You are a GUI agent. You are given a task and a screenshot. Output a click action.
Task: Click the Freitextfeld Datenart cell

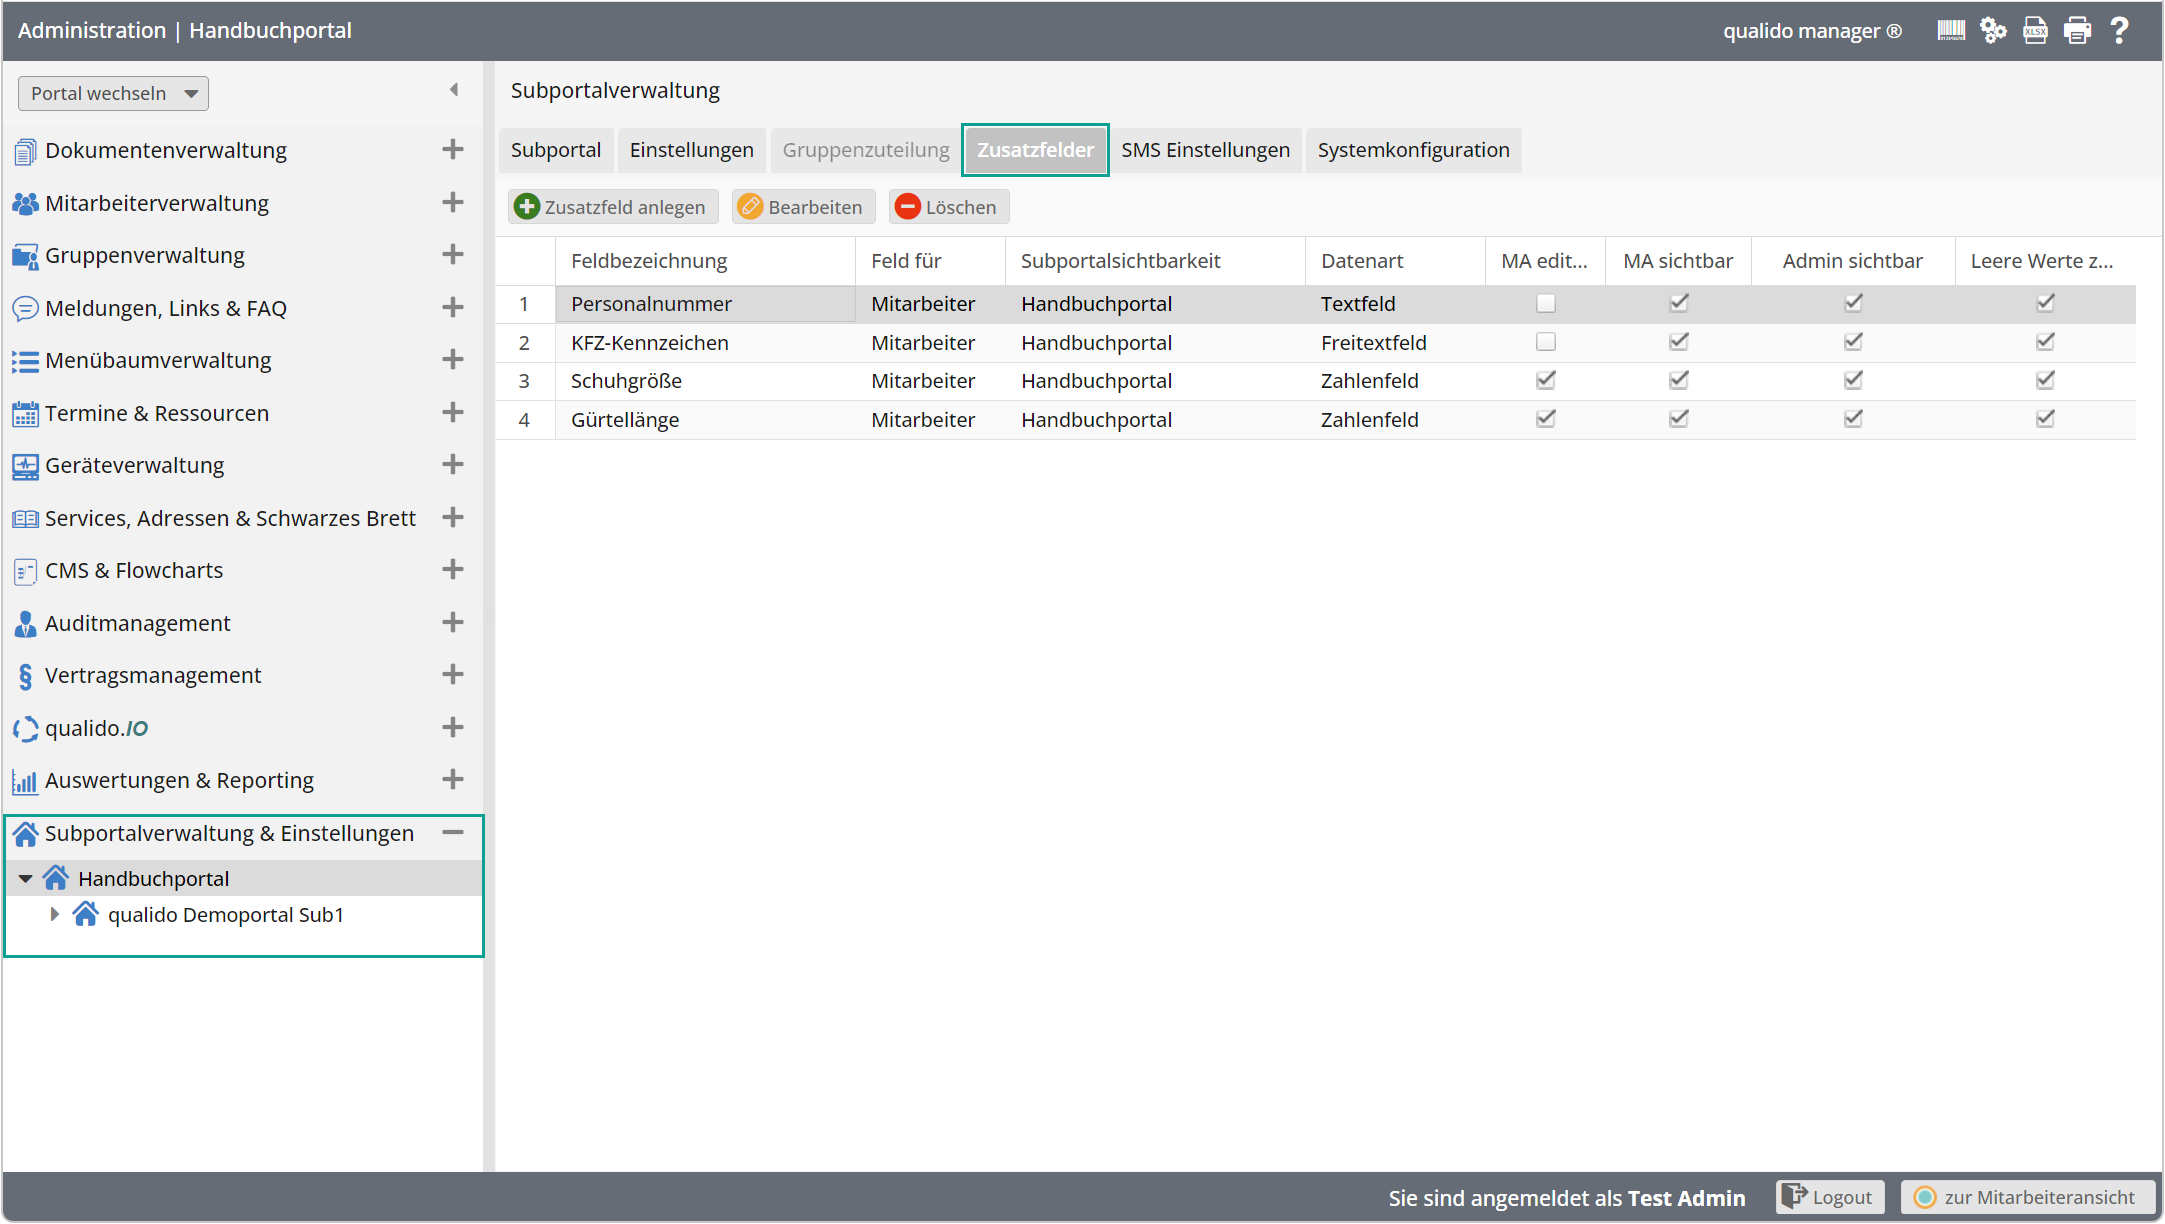1395,343
